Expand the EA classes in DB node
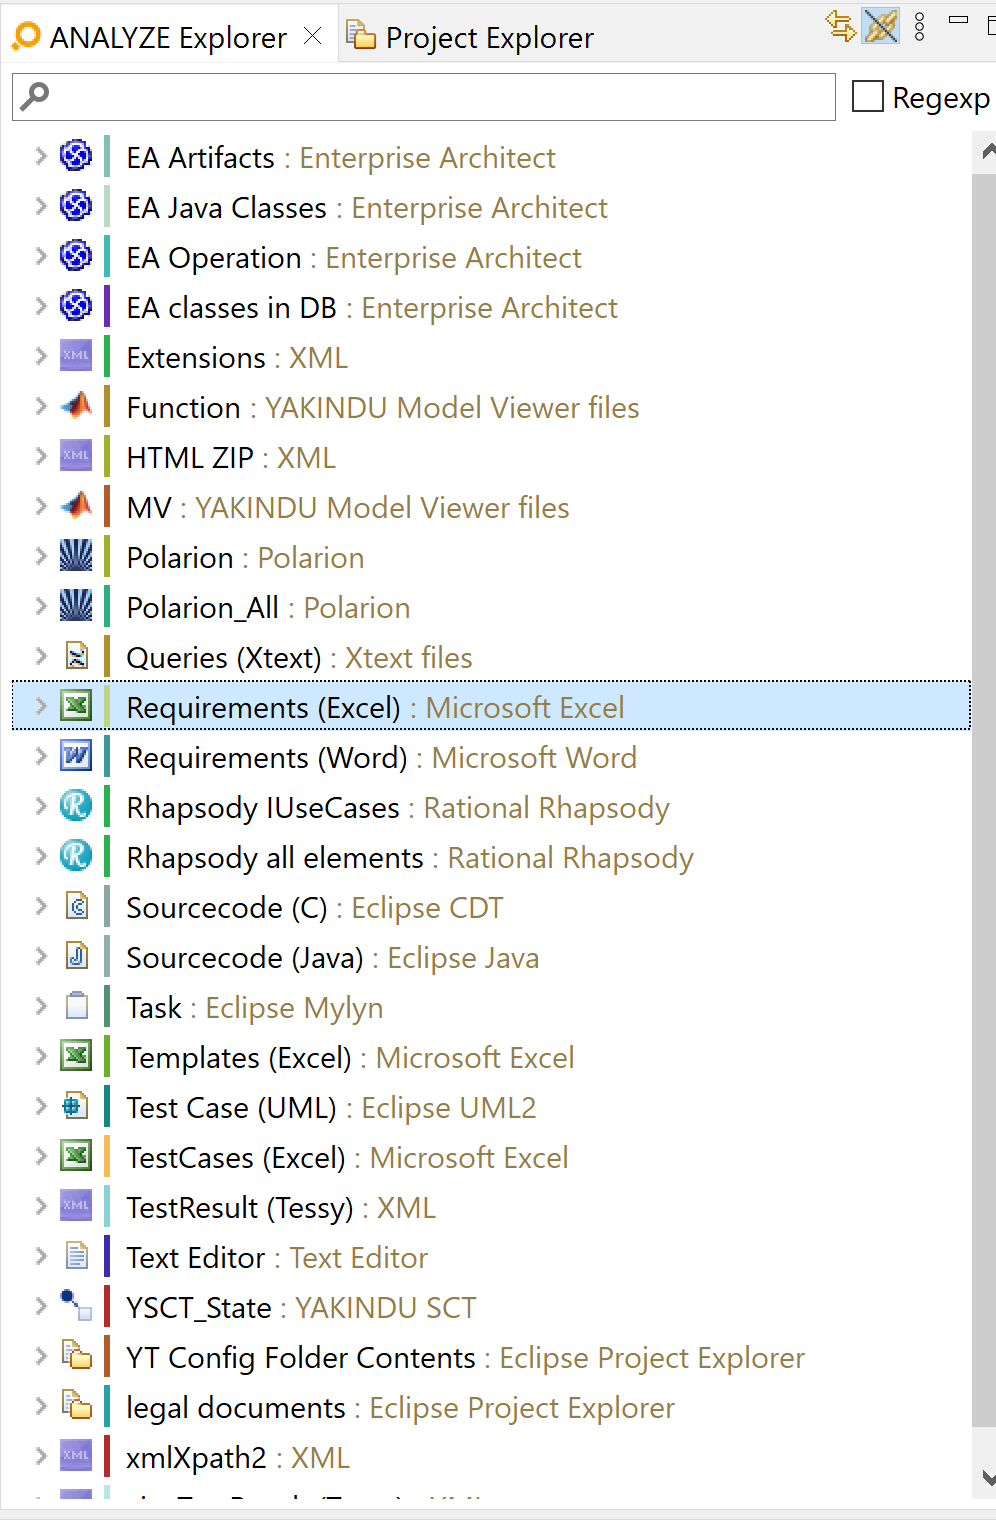The height and width of the screenshot is (1520, 996). [40, 306]
